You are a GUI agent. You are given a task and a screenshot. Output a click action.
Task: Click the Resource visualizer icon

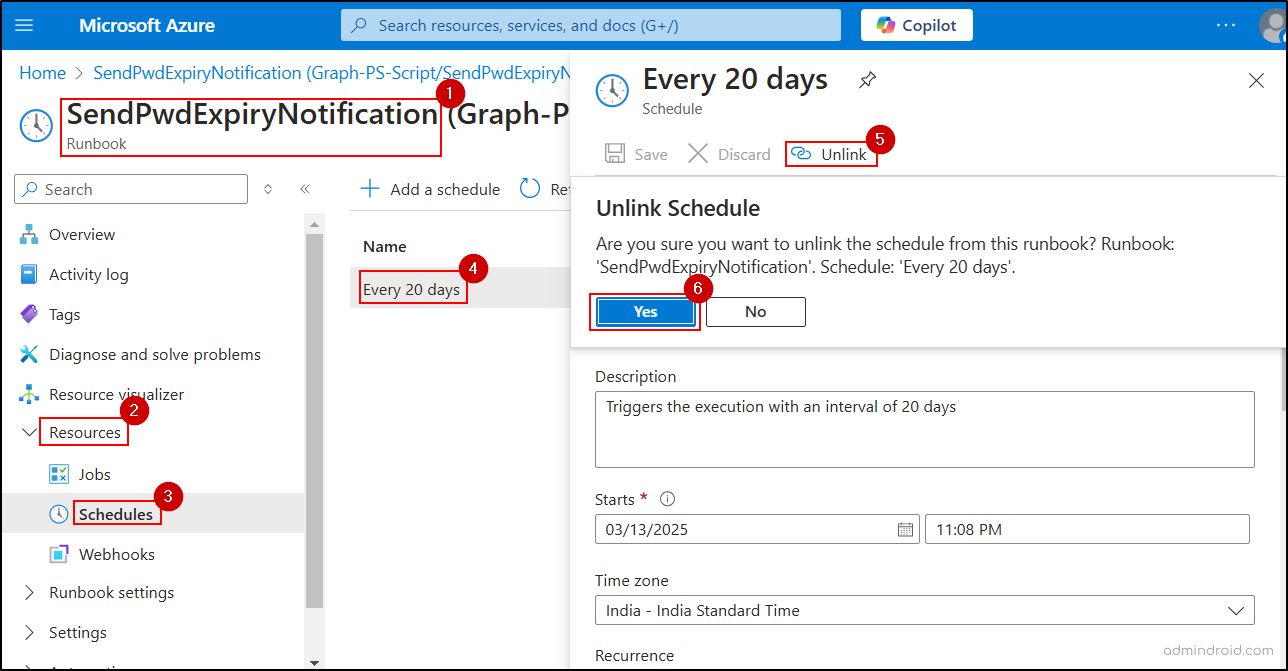coord(29,394)
